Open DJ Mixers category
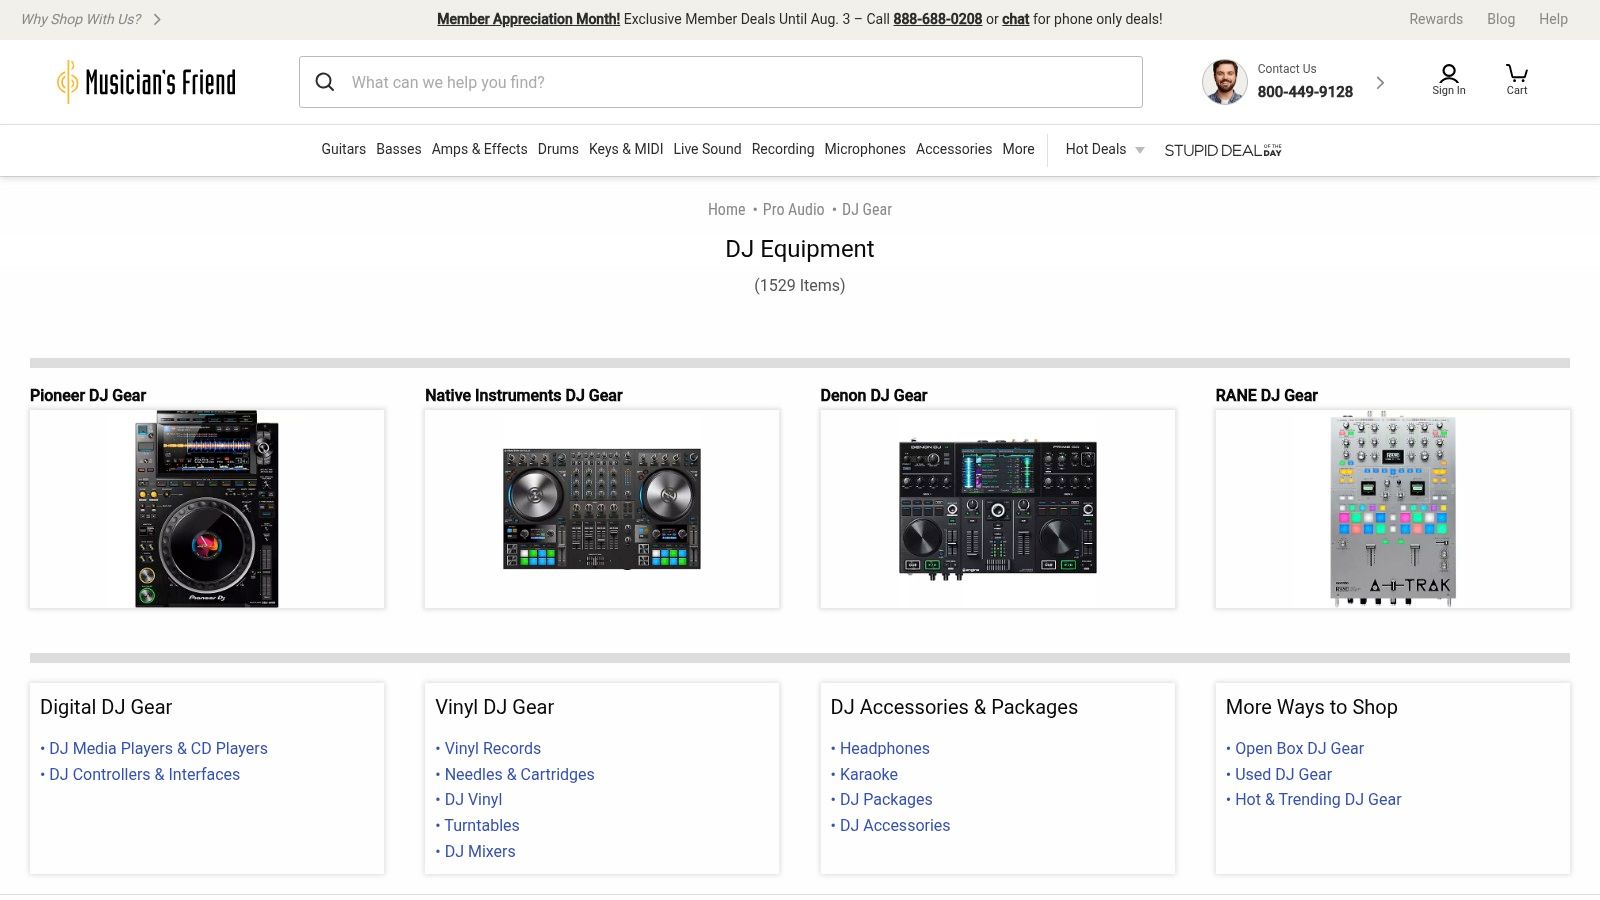The height and width of the screenshot is (900, 1600). tap(480, 851)
